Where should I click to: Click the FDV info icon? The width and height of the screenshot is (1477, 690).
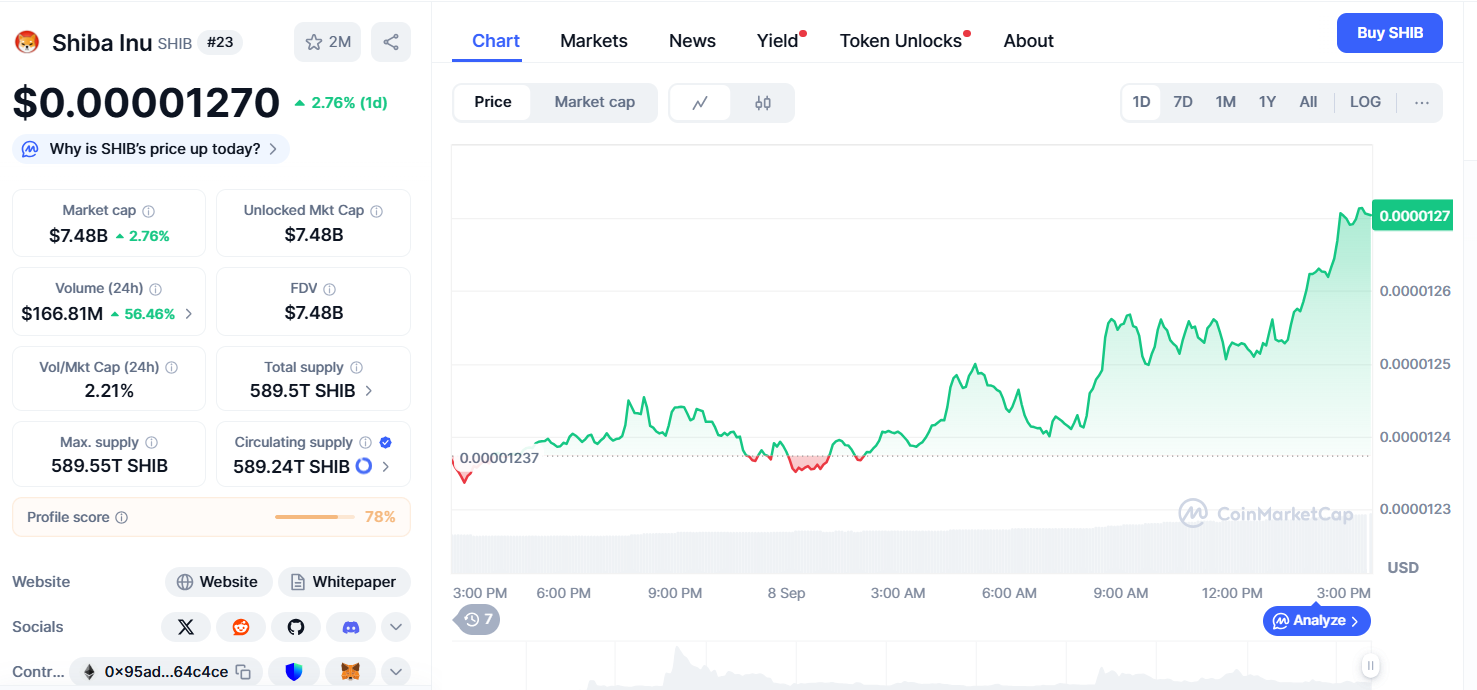(x=331, y=289)
